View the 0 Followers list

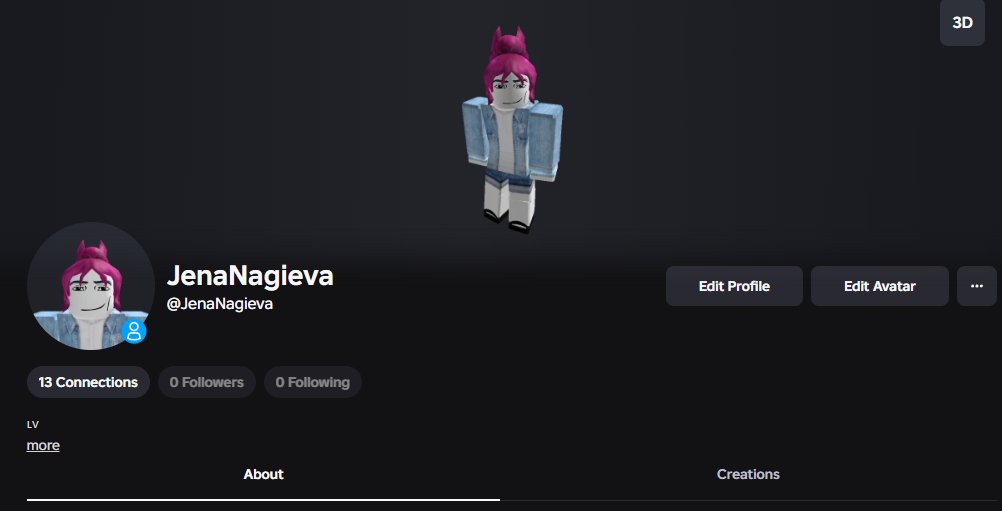(x=206, y=382)
